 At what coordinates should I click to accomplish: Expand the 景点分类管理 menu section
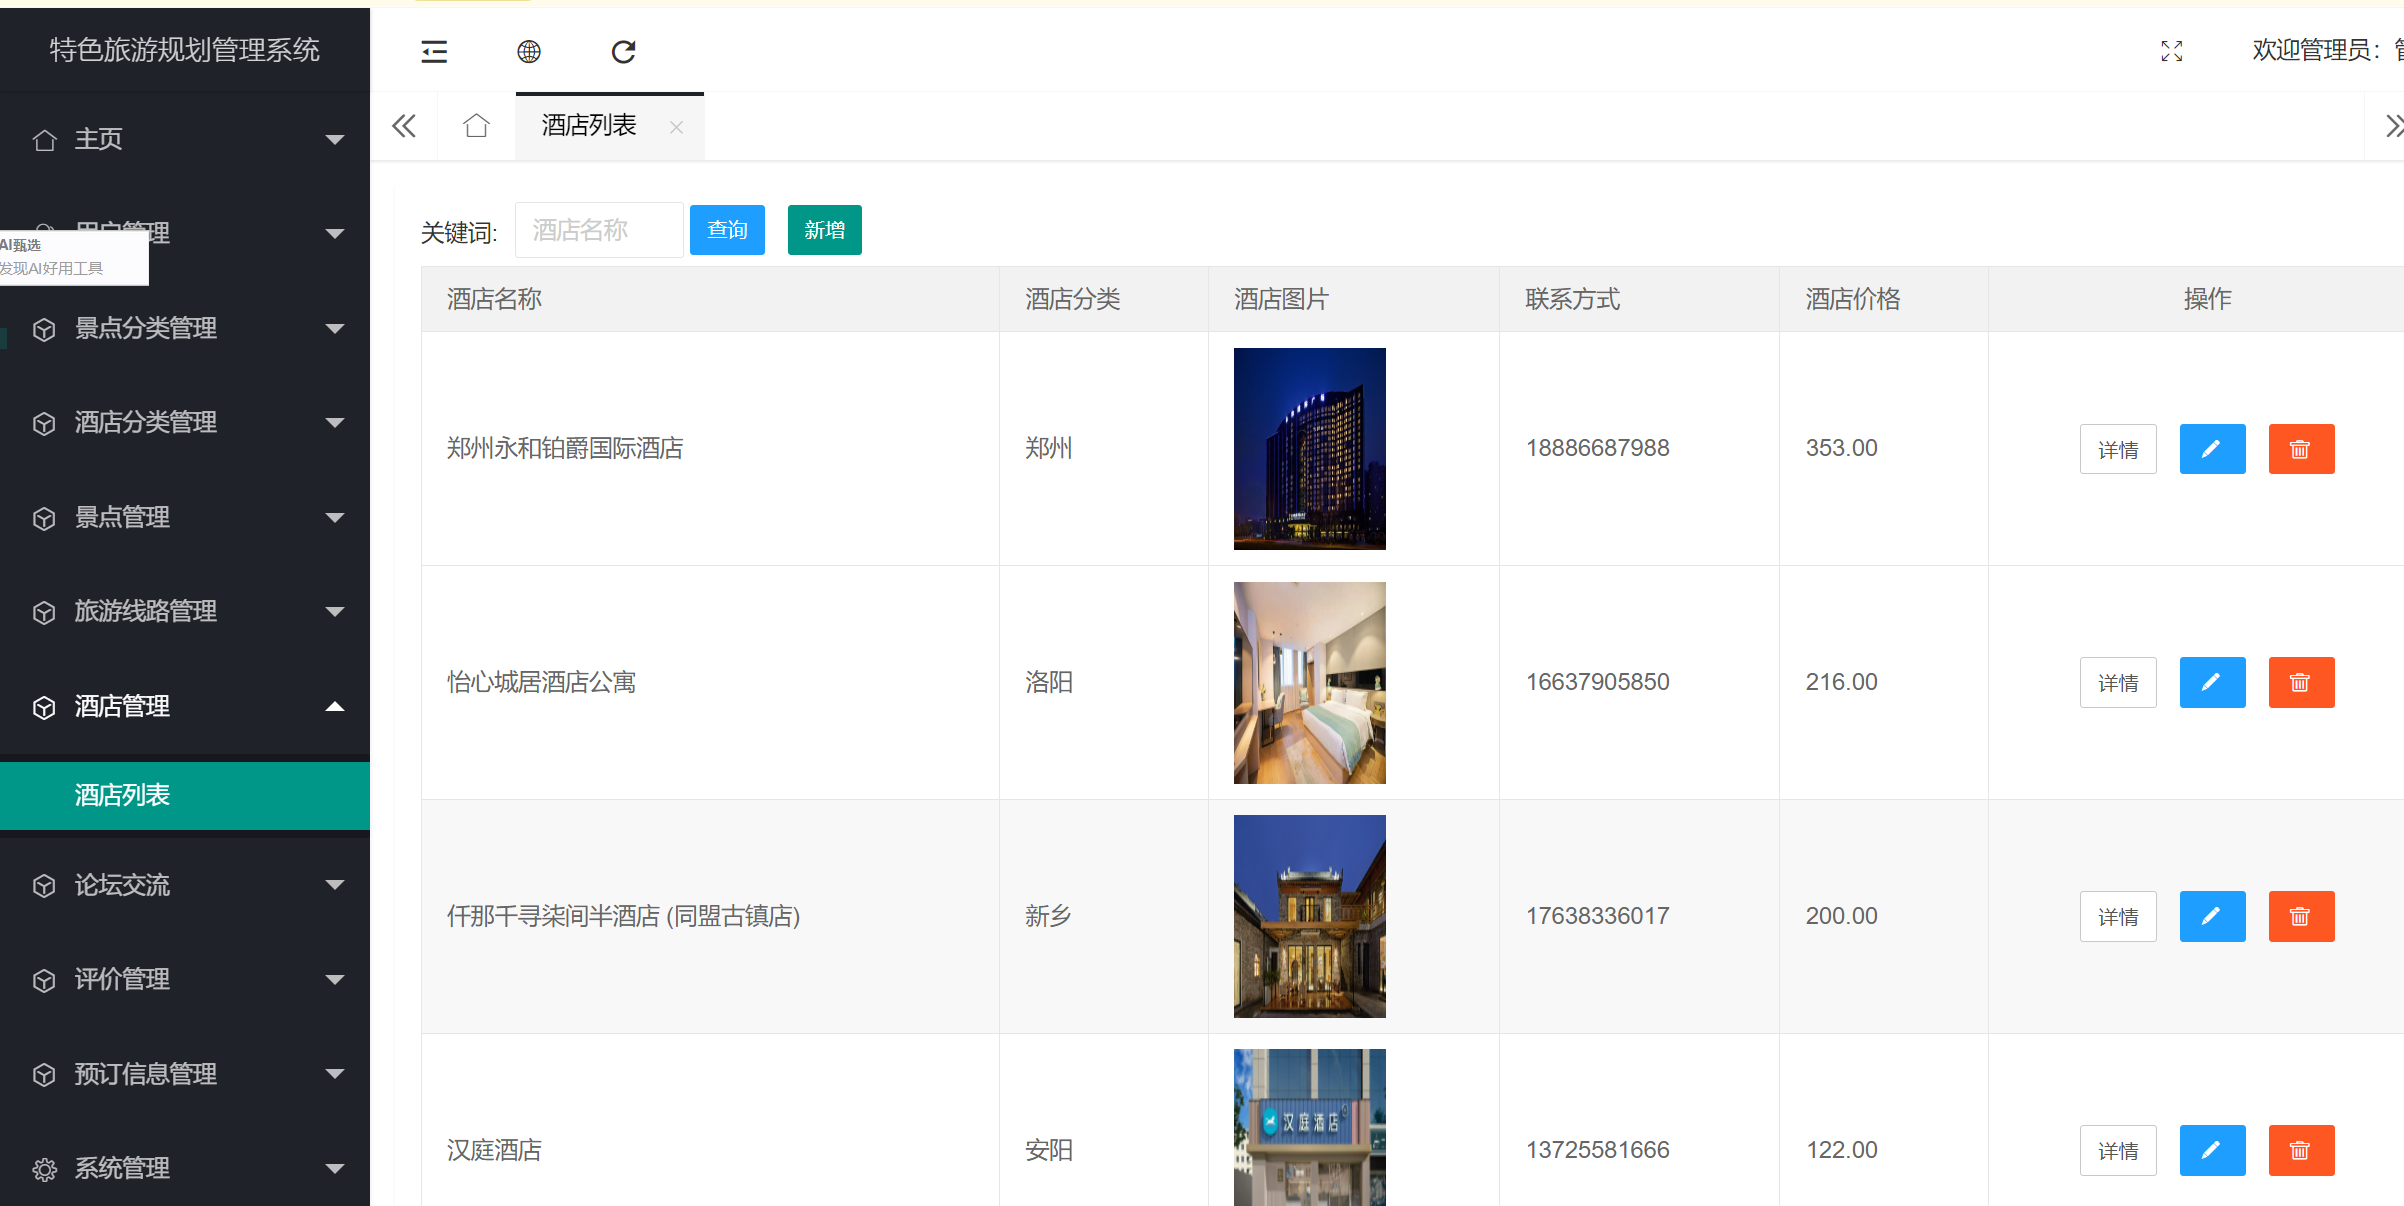click(x=145, y=329)
